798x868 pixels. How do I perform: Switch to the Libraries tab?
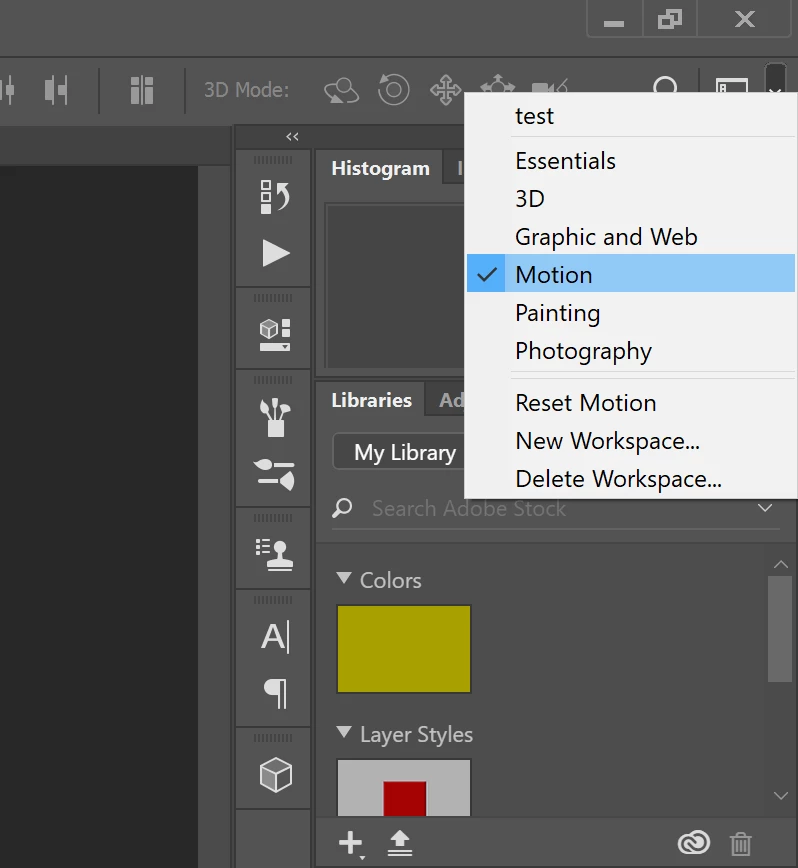[x=371, y=400]
